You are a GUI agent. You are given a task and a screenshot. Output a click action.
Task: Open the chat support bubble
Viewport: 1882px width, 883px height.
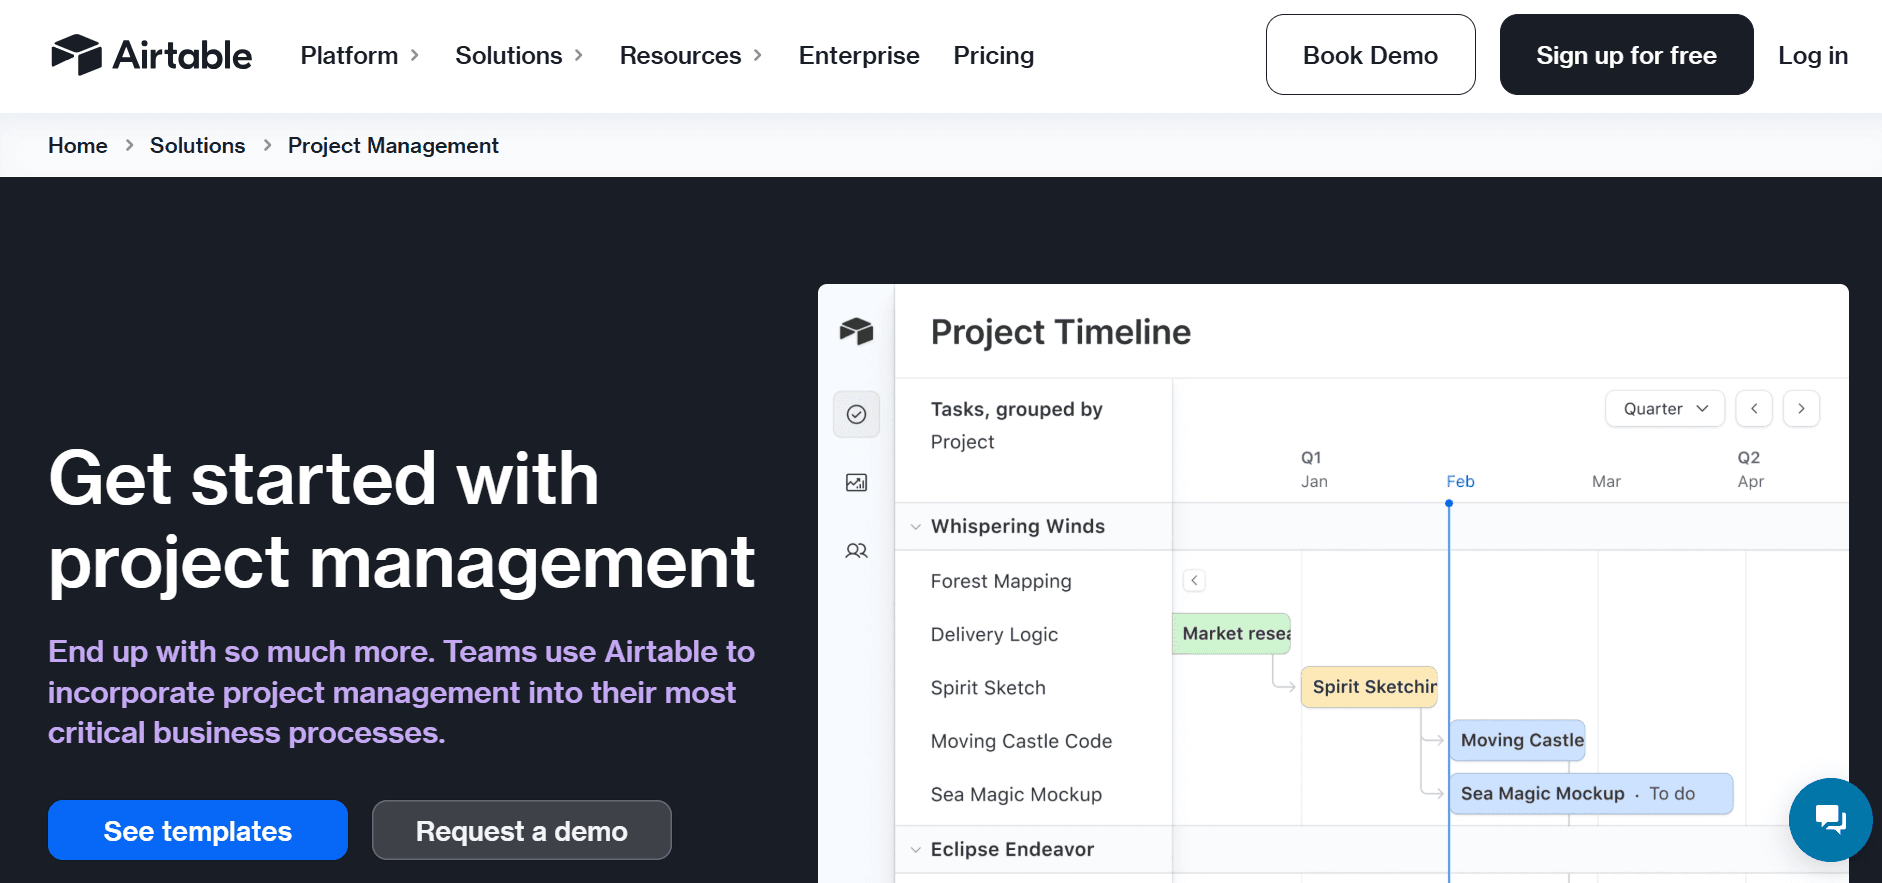tap(1830, 819)
